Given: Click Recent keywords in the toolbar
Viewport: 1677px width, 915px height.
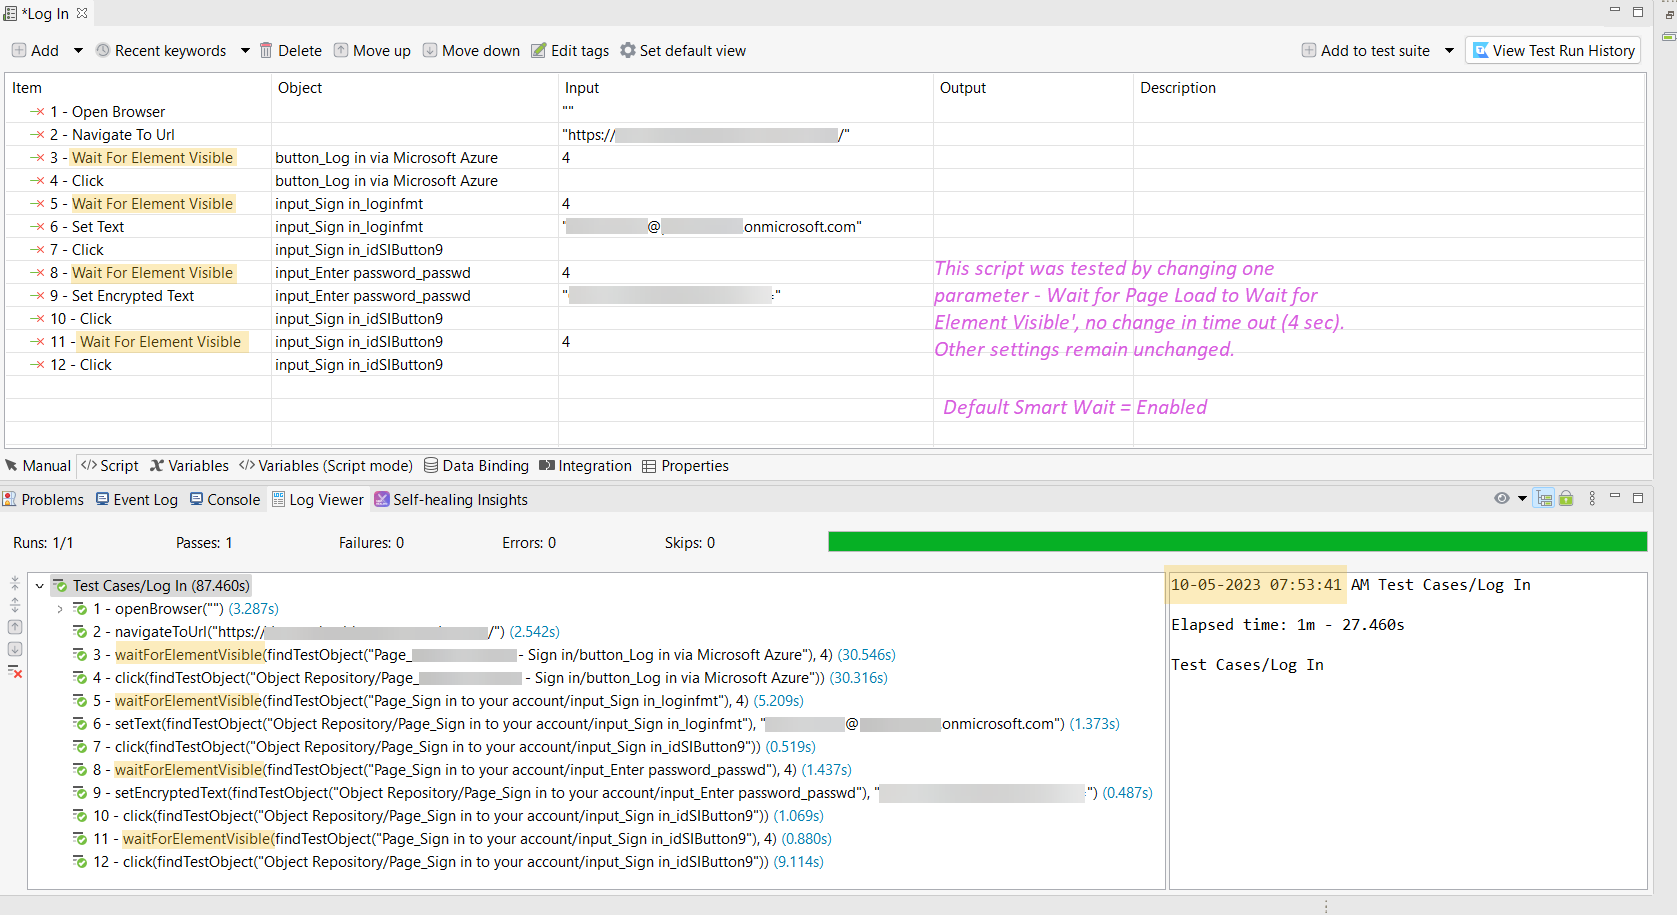Looking at the screenshot, I should (x=161, y=51).
